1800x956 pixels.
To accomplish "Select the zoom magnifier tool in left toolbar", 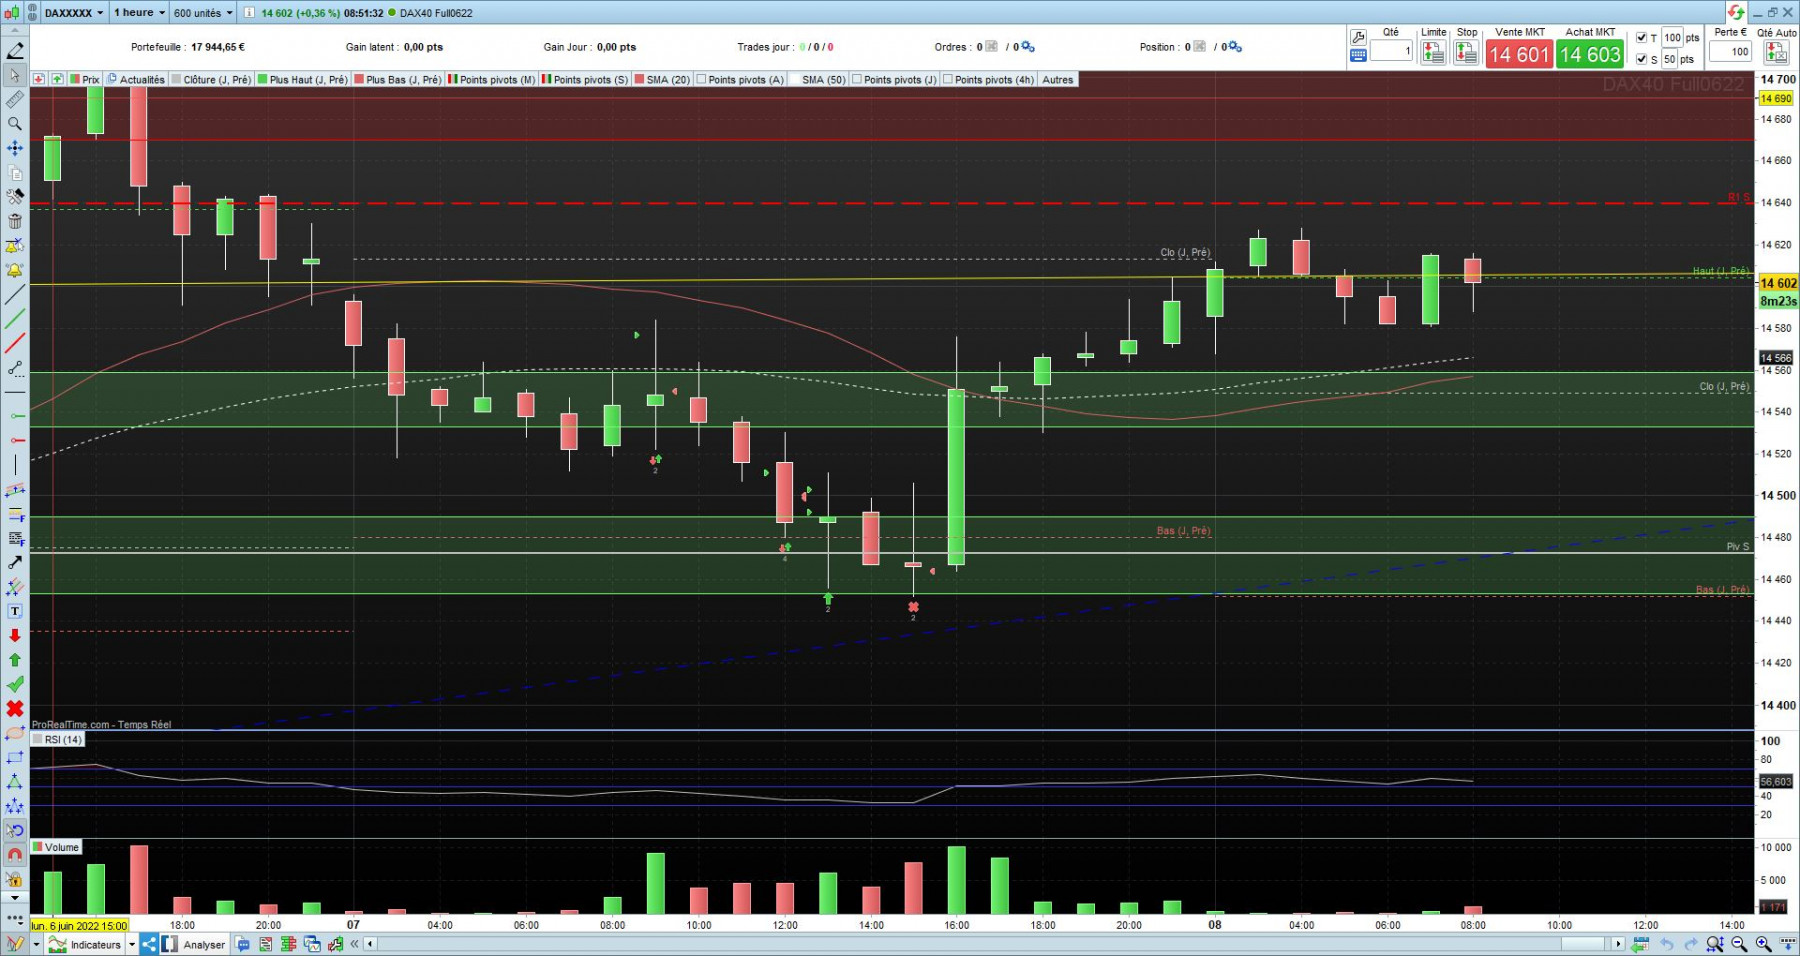I will (14, 123).
